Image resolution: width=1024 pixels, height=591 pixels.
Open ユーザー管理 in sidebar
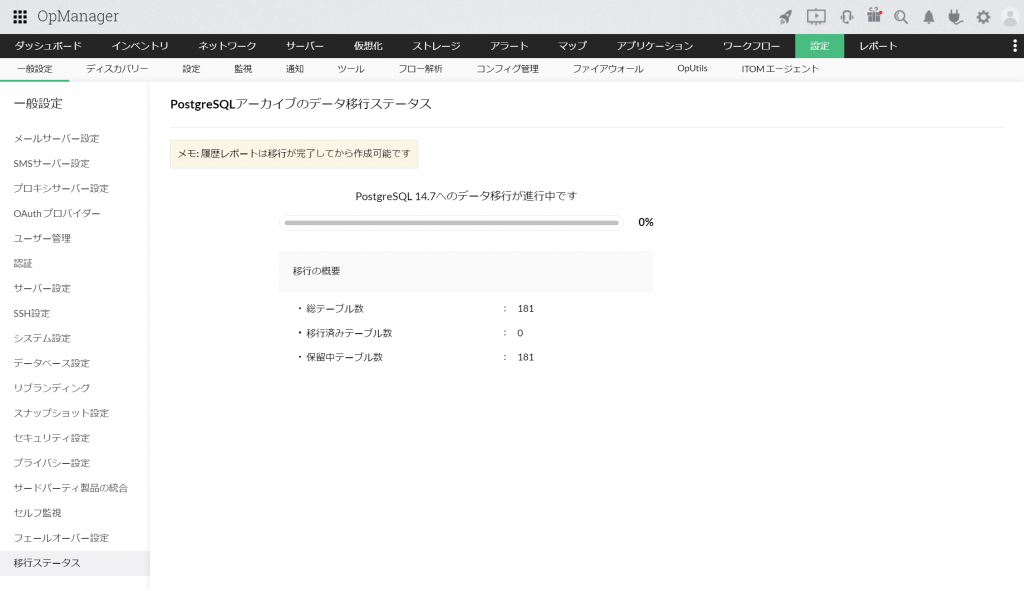[x=42, y=238]
